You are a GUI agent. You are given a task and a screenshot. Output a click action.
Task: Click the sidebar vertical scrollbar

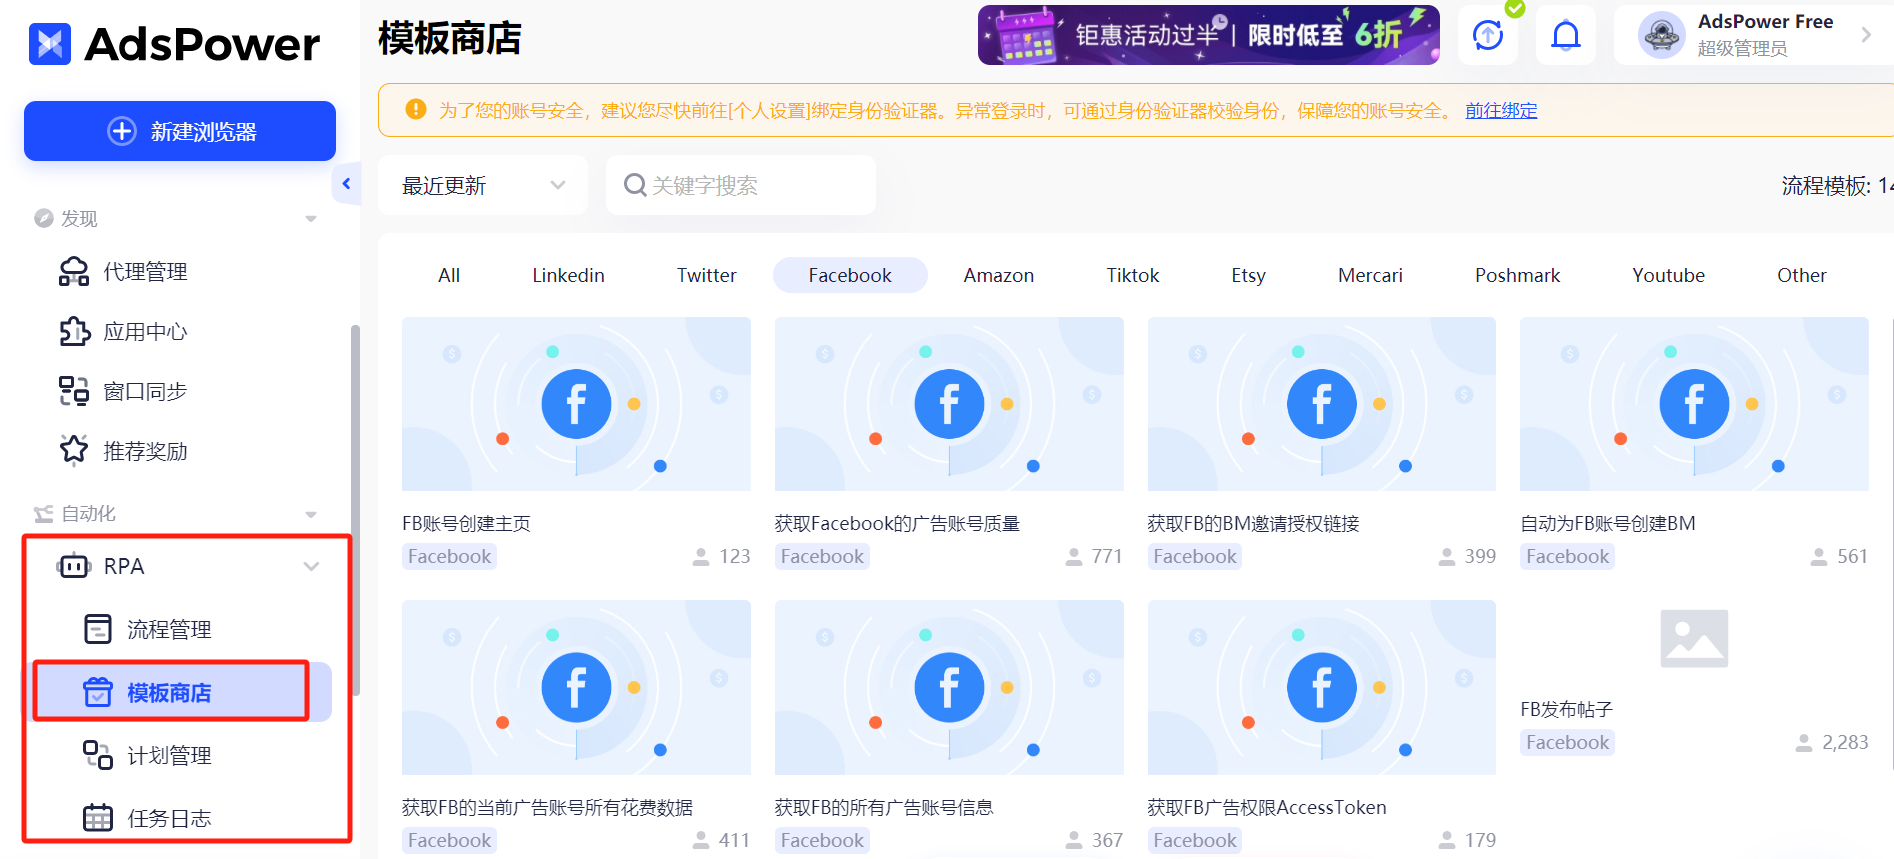[355, 510]
